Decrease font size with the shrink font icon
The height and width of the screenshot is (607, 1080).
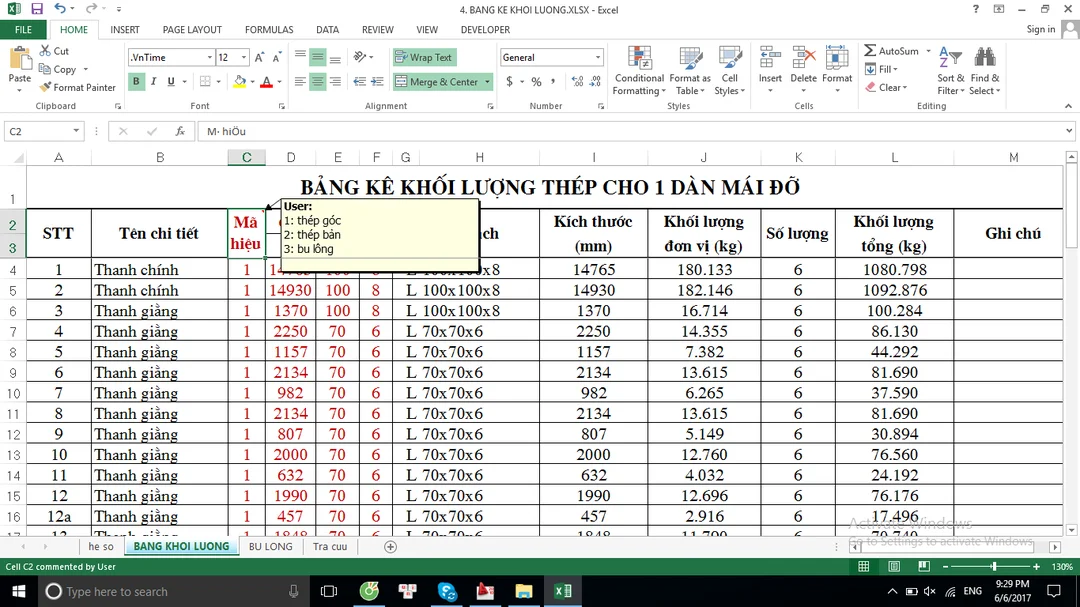(x=276, y=58)
